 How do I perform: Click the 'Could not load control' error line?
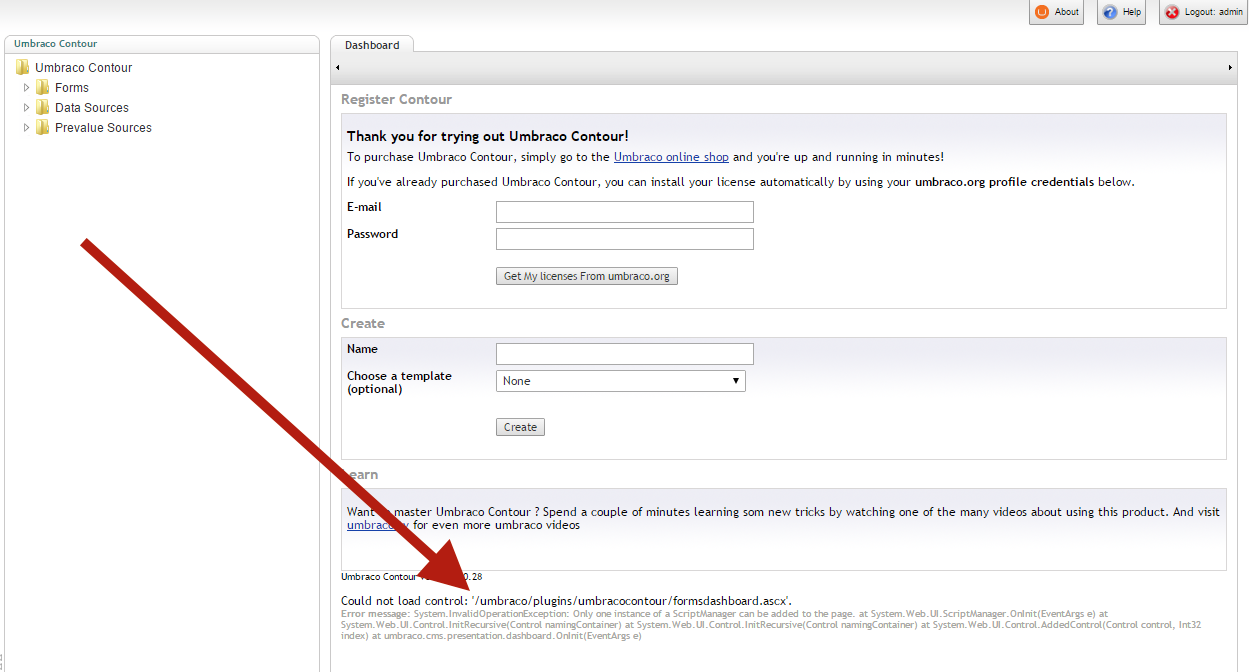pos(568,600)
